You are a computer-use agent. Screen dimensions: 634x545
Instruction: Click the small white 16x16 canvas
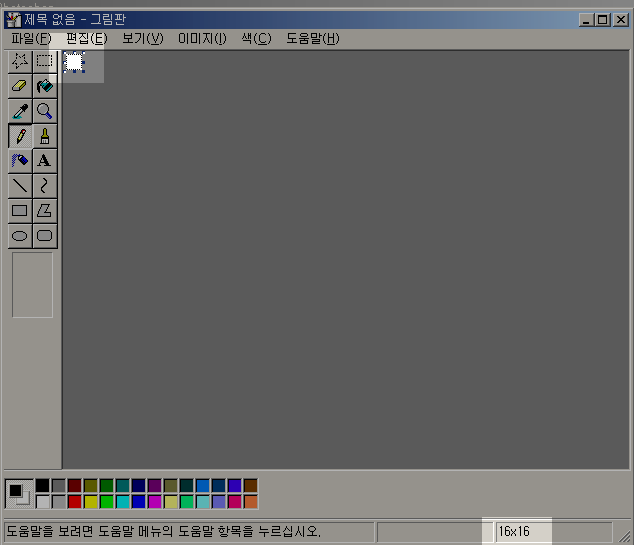pos(74,62)
